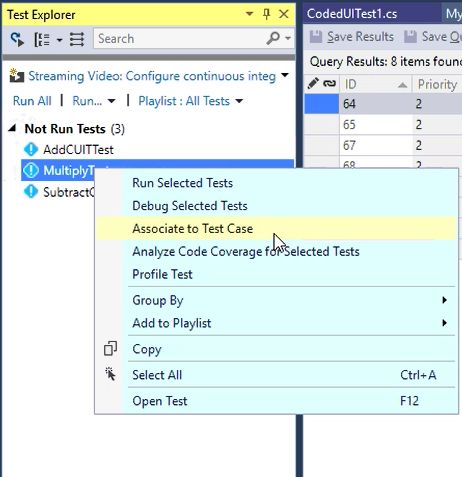The image size is (462, 477).
Task: Choose Associate to Test Case
Action: [x=275, y=229]
